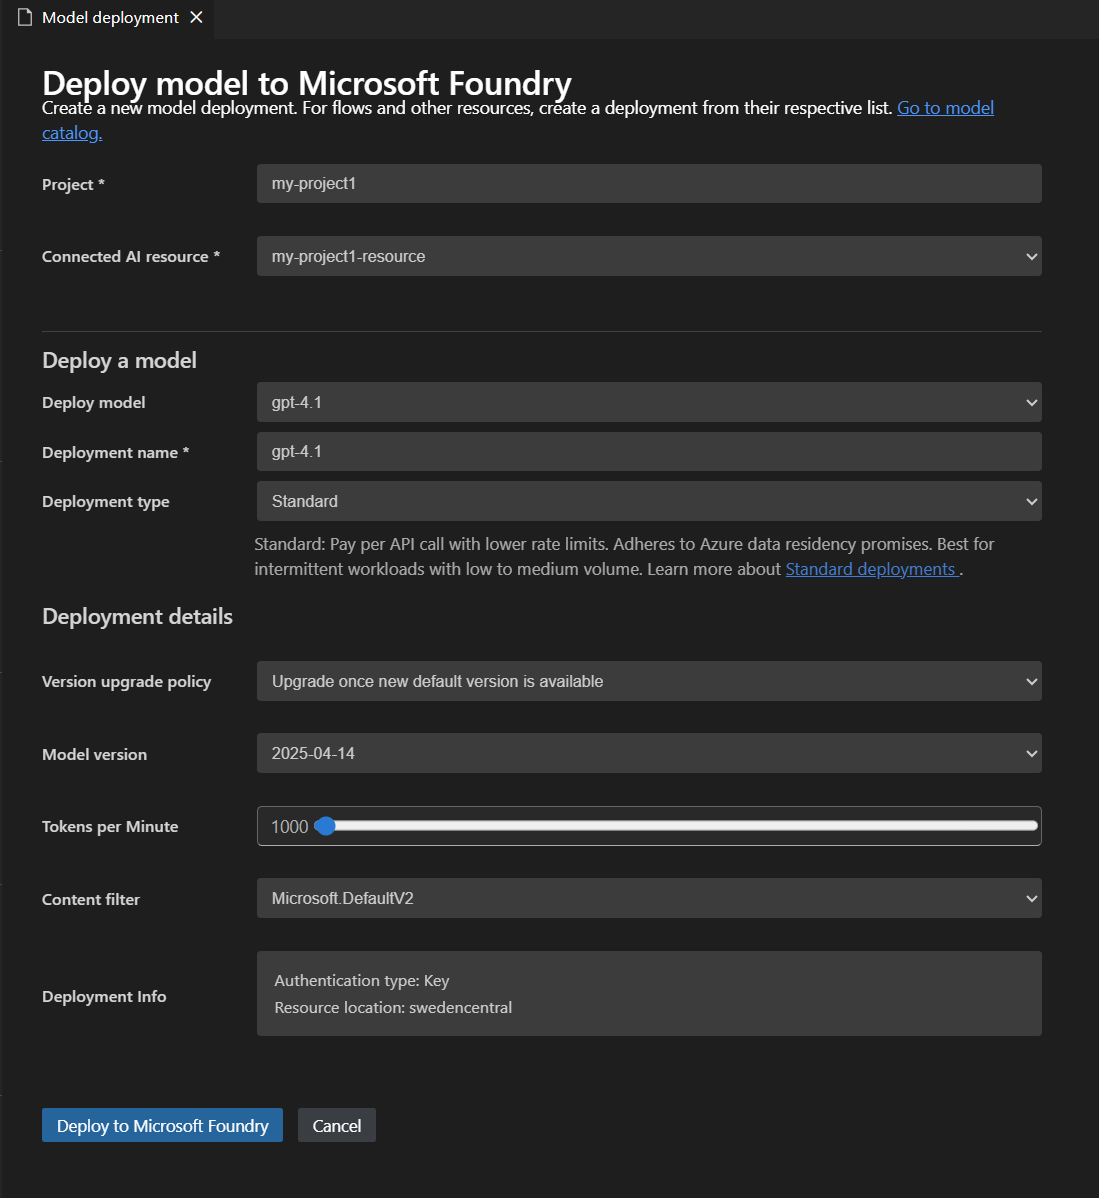The height and width of the screenshot is (1198, 1099).
Task: Click the chevron on the Content filter dropdown
Action: tap(1031, 898)
